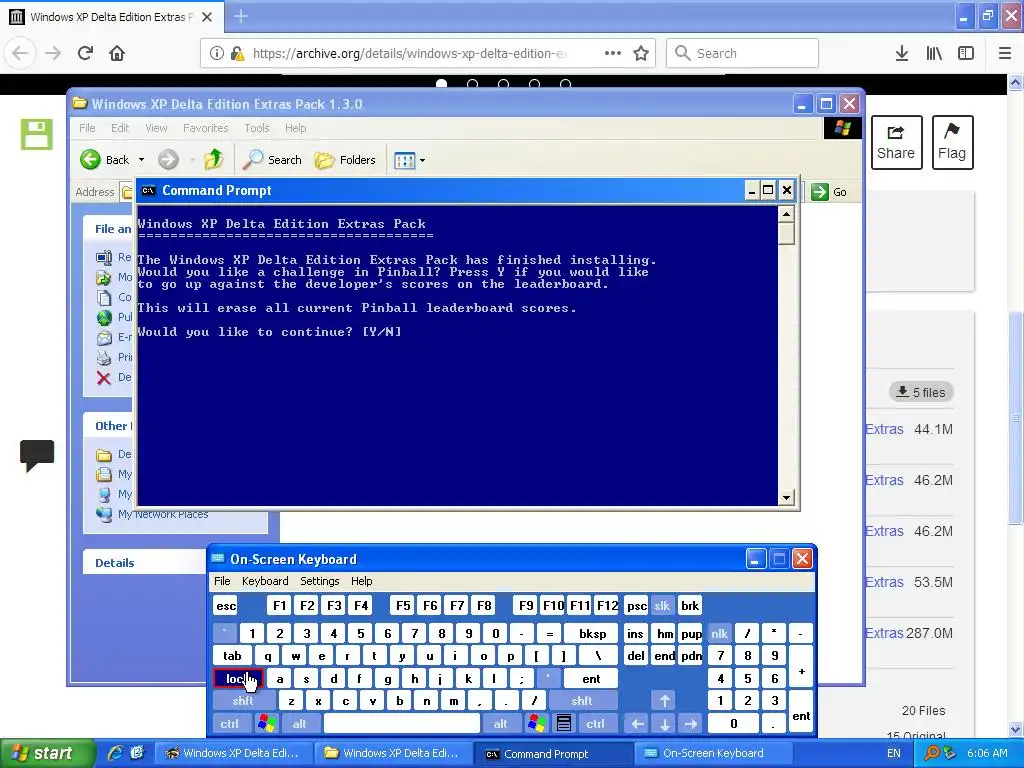Open Explorer File menu

[x=87, y=128]
